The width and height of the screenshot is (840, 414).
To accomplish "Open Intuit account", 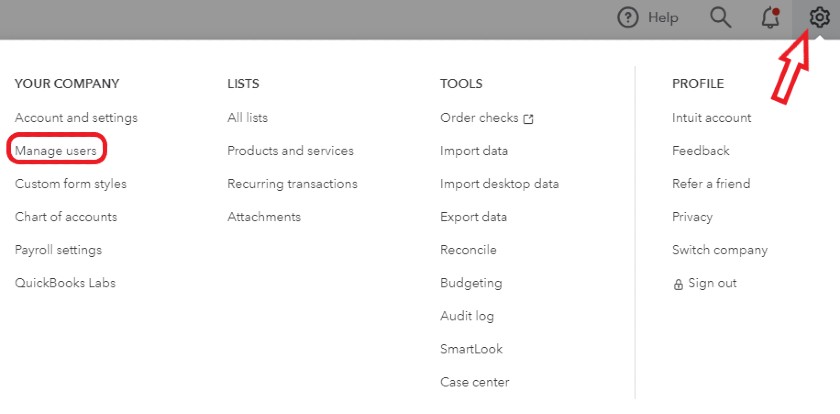I will [712, 118].
